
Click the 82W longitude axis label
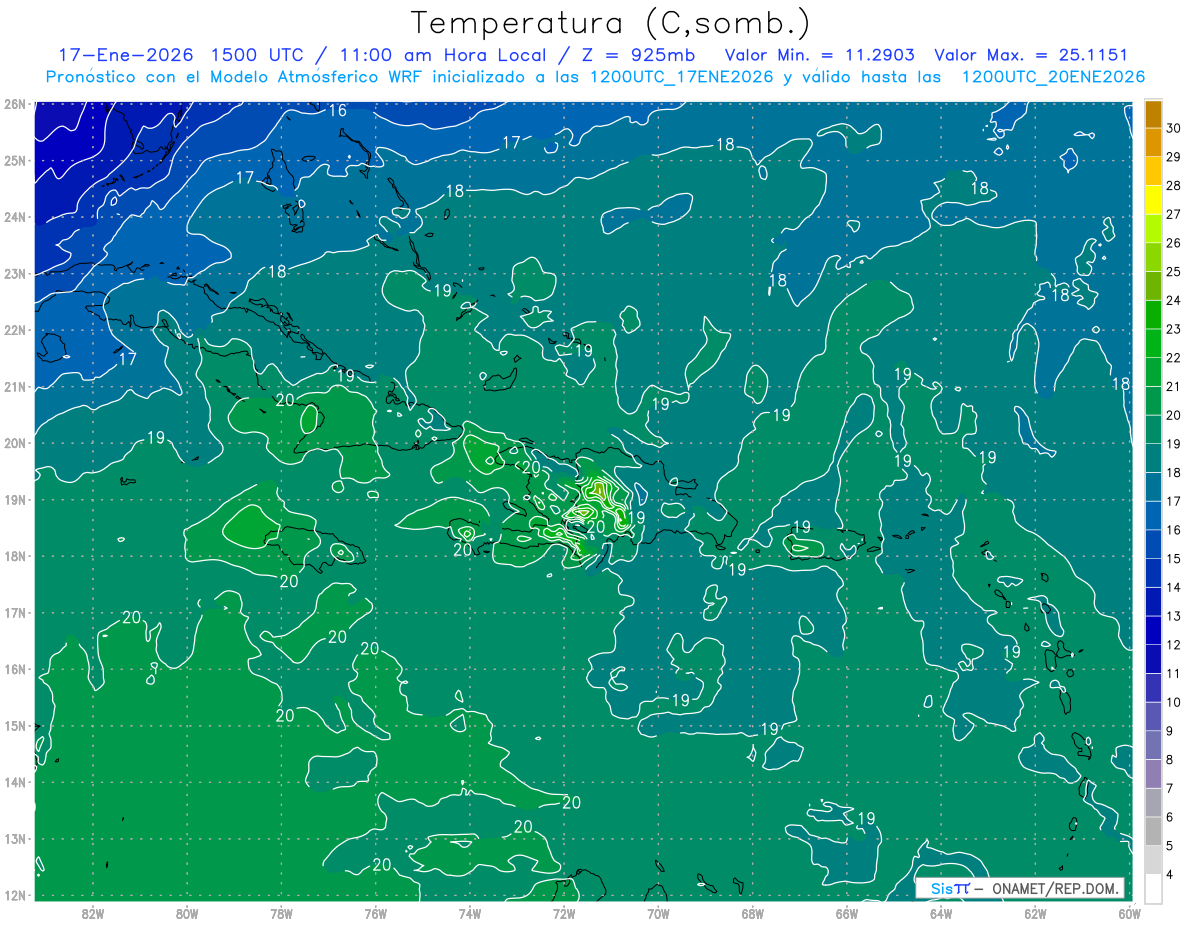(x=92, y=912)
